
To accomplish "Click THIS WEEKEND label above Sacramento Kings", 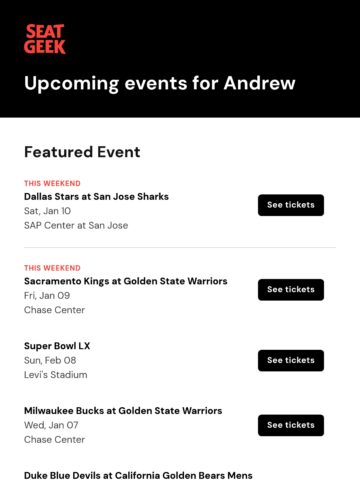I will [52, 268].
